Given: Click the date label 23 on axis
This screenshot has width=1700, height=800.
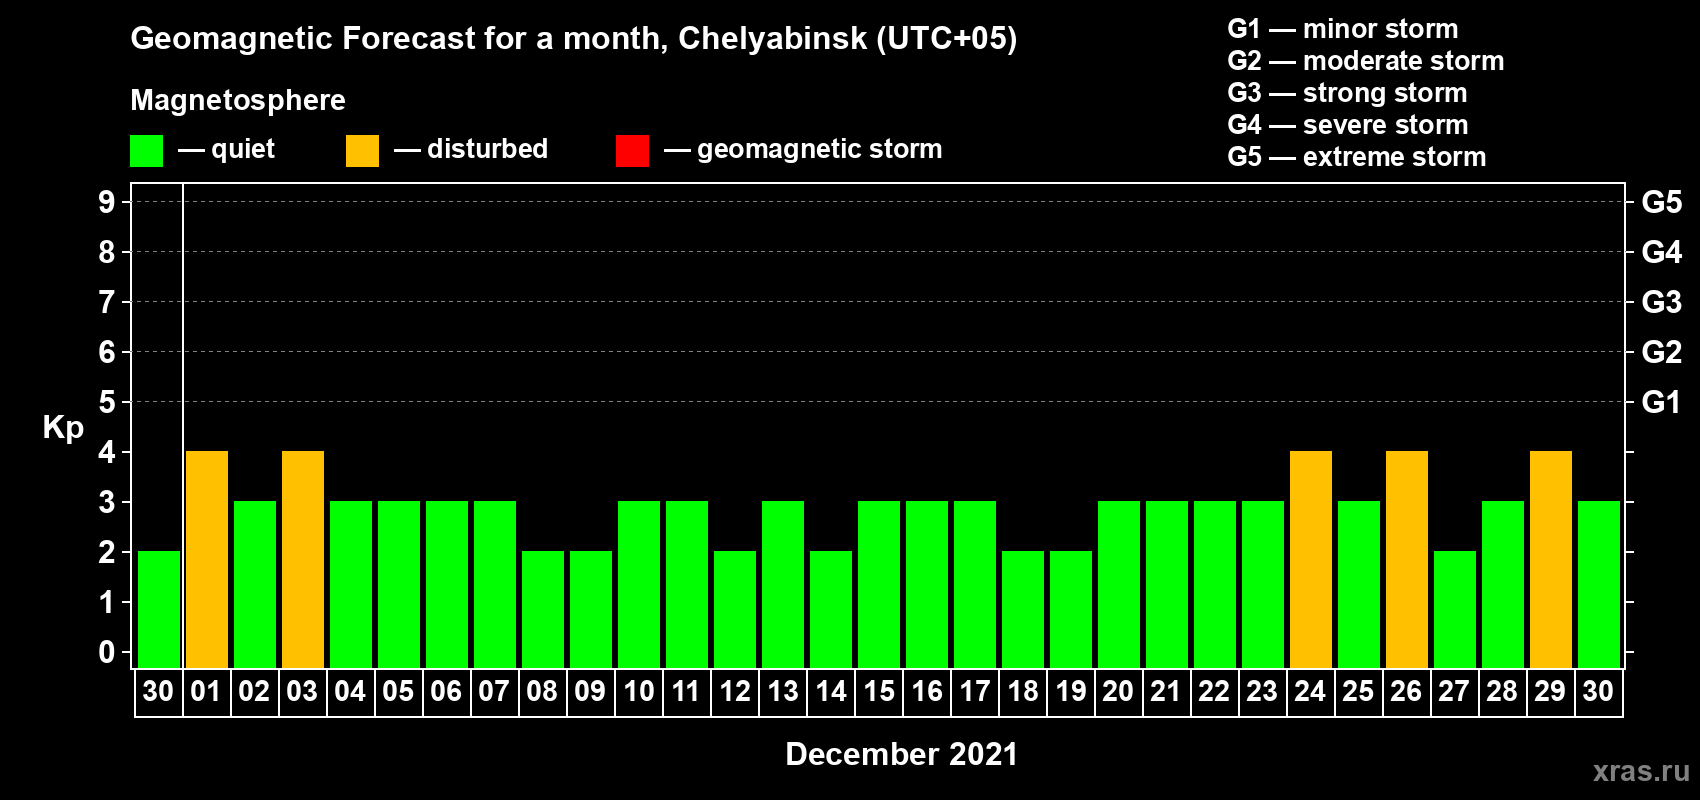Looking at the screenshot, I should coord(1262,692).
